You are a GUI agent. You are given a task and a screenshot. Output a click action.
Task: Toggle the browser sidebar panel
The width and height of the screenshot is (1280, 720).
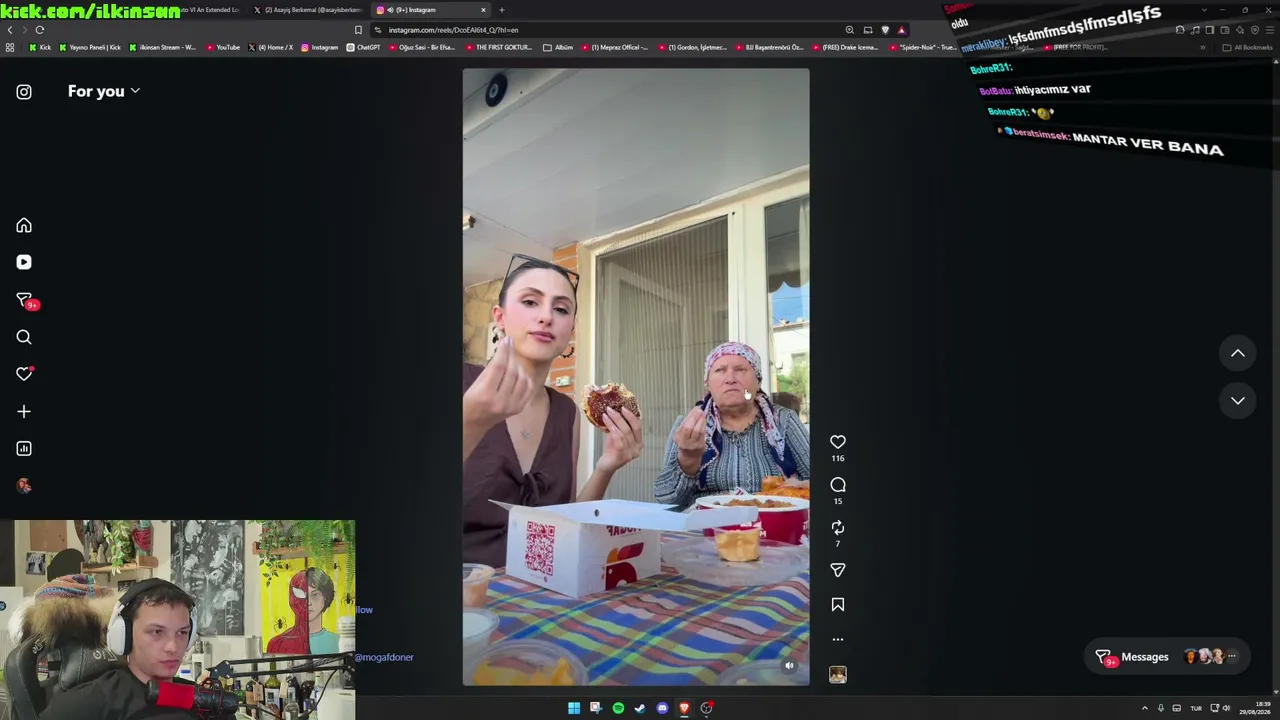1210,30
